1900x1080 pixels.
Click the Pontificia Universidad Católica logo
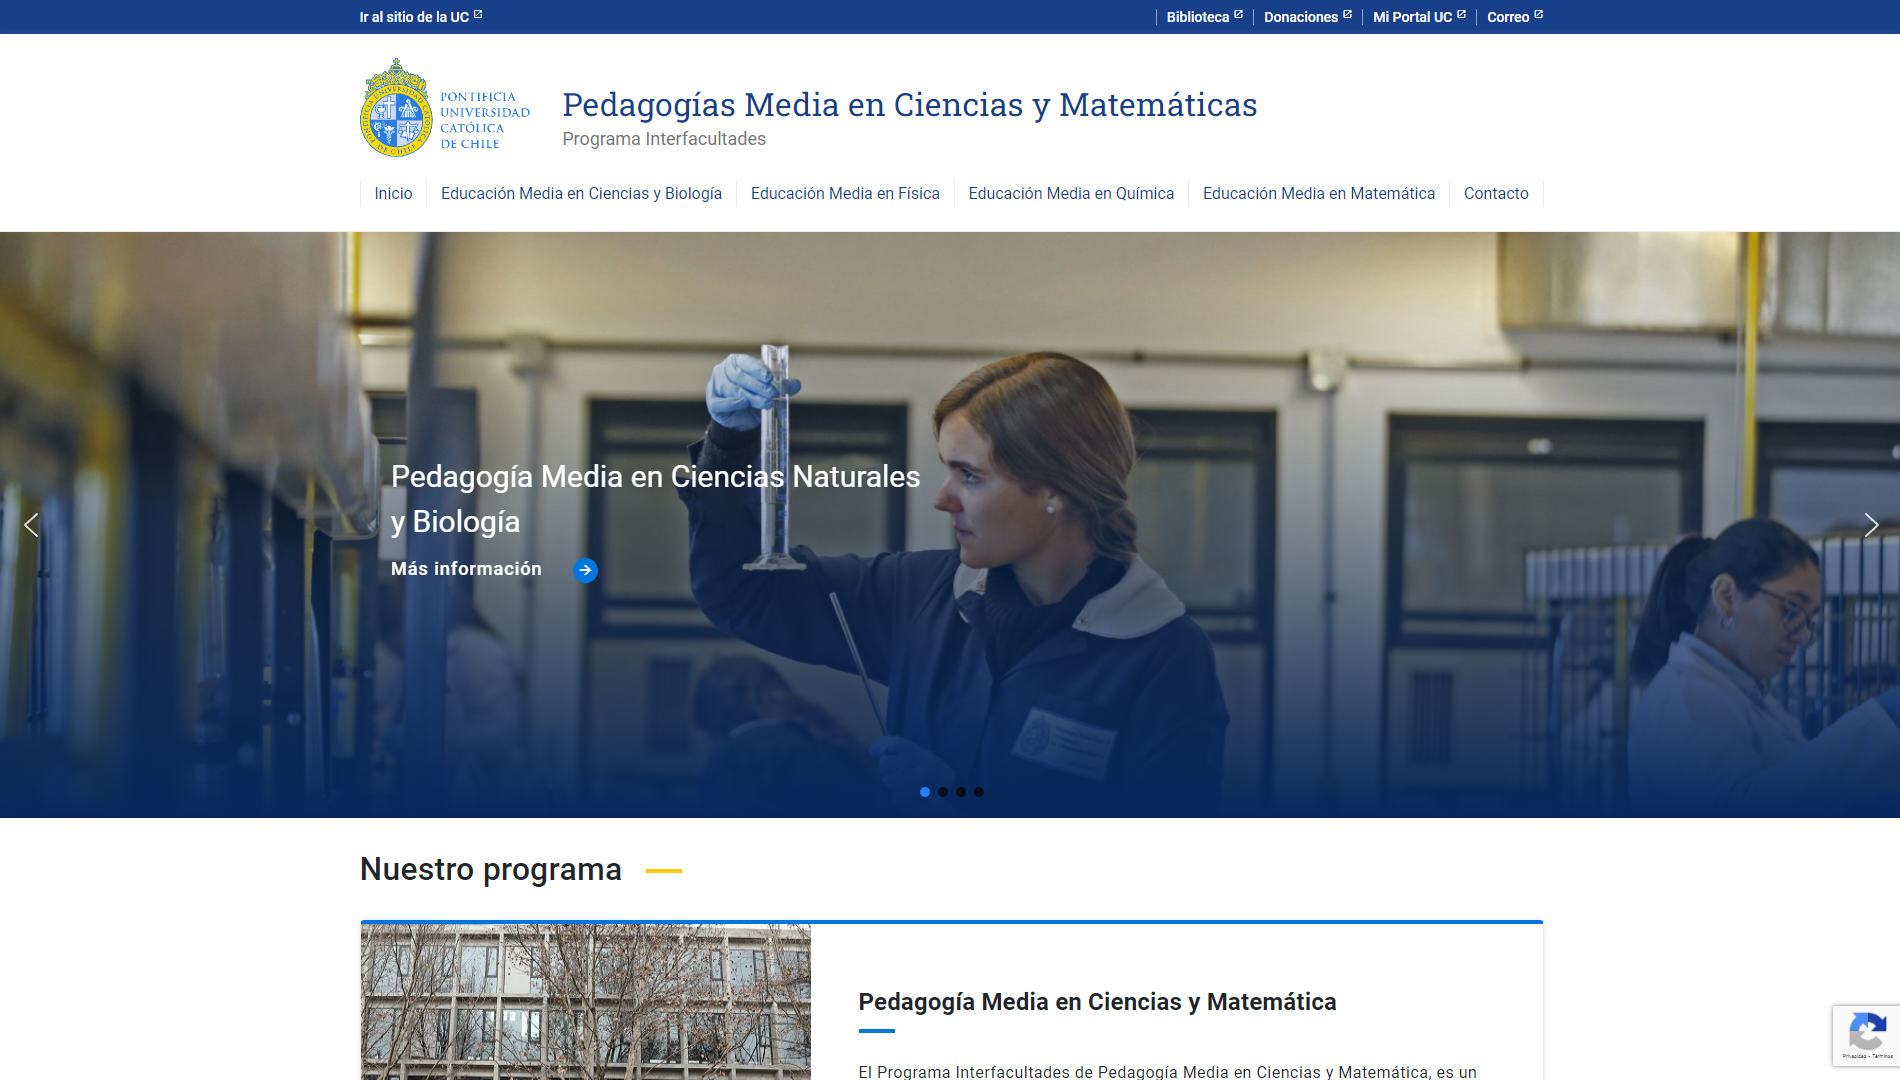pos(445,107)
